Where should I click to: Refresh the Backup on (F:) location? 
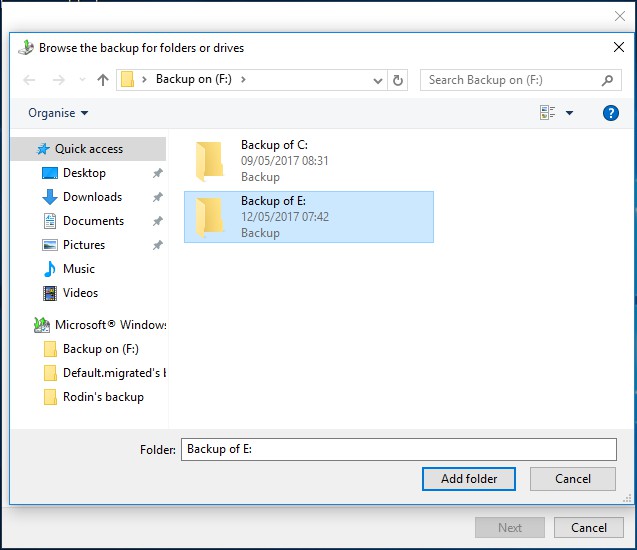(x=398, y=80)
